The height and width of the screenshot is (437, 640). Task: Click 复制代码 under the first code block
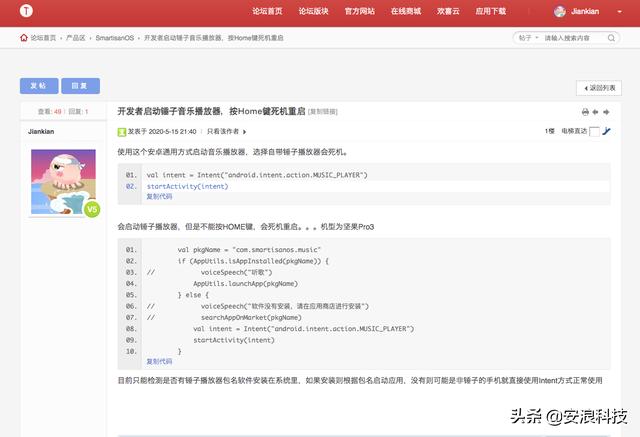pos(159,196)
